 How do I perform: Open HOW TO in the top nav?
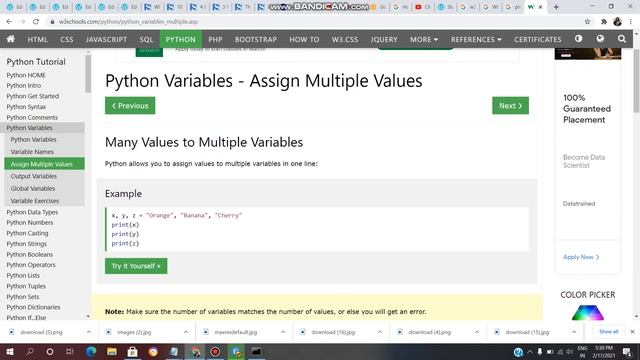304,39
